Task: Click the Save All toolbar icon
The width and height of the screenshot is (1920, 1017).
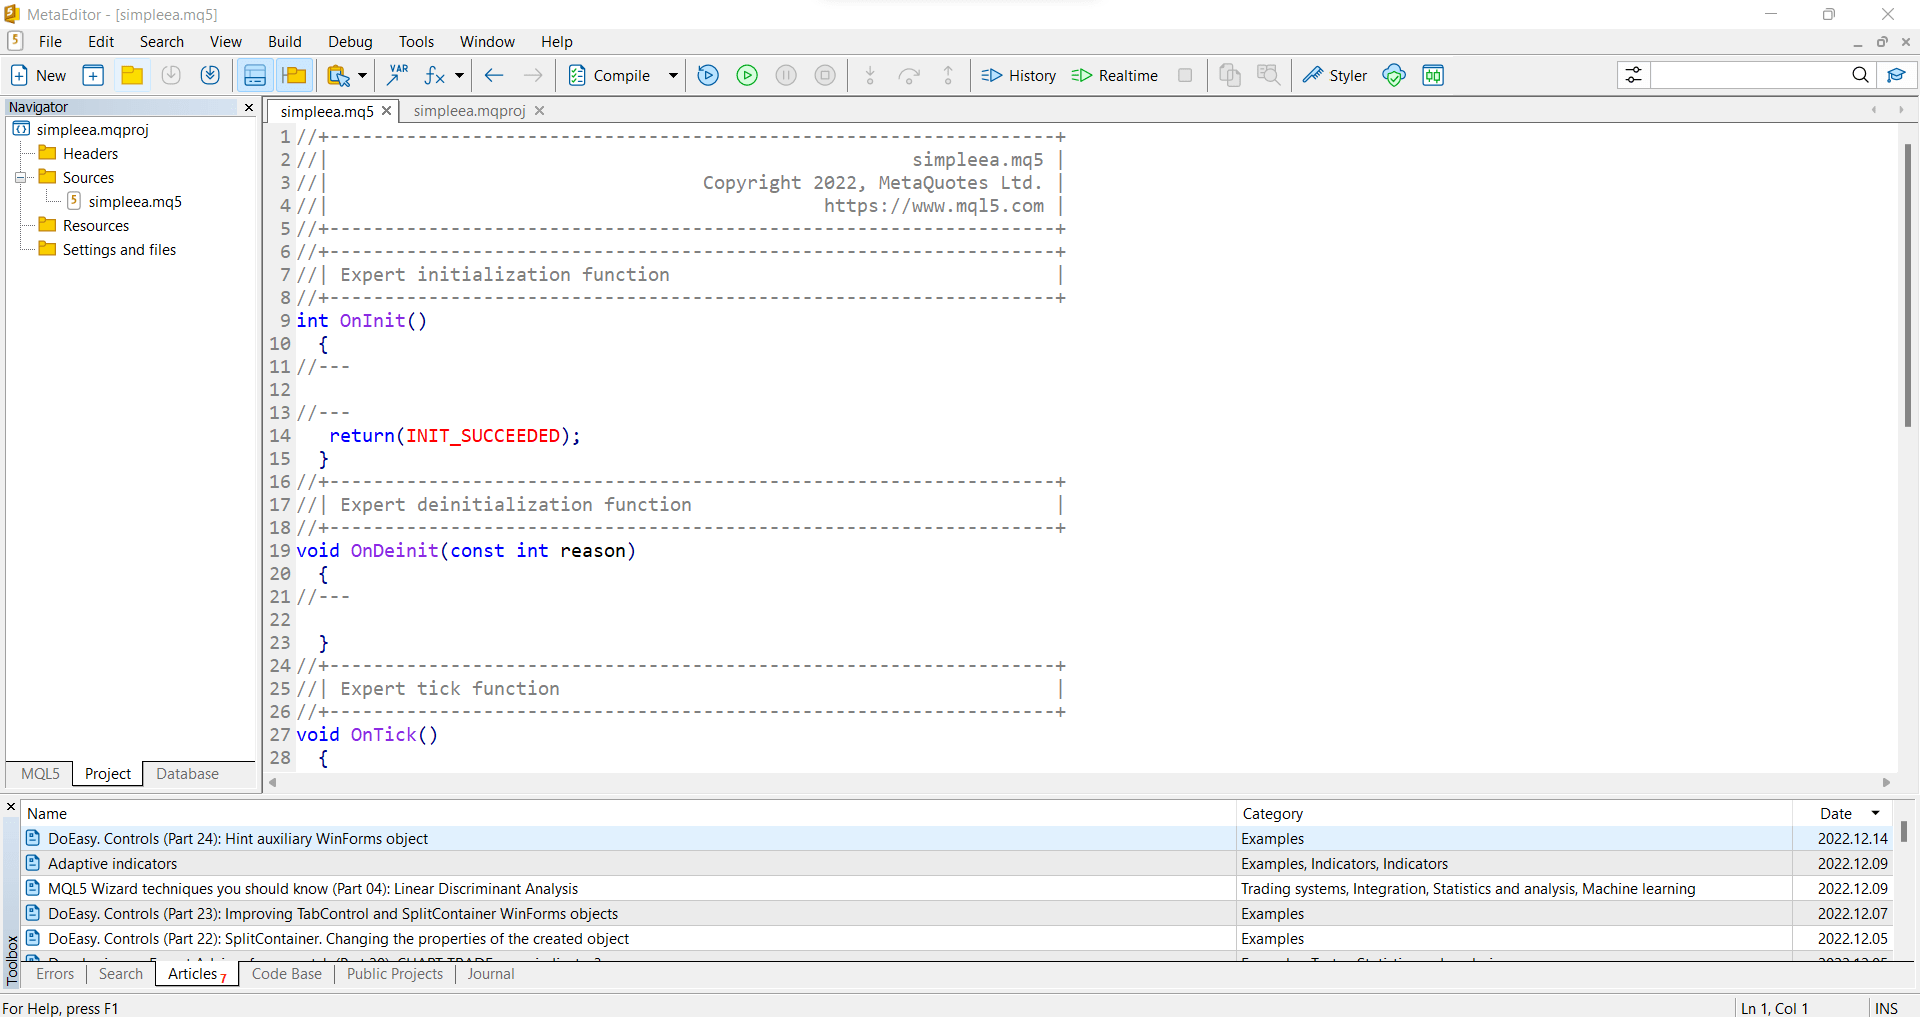Action: click(210, 75)
